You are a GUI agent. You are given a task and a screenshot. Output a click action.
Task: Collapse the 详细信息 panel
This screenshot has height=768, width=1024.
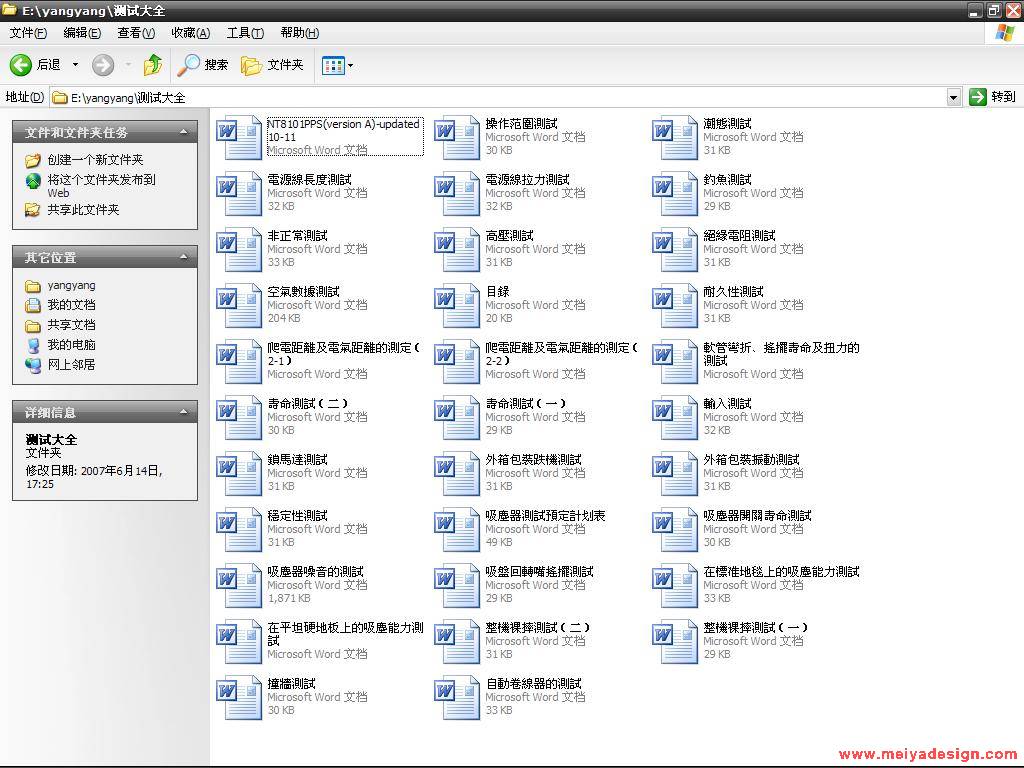click(183, 412)
